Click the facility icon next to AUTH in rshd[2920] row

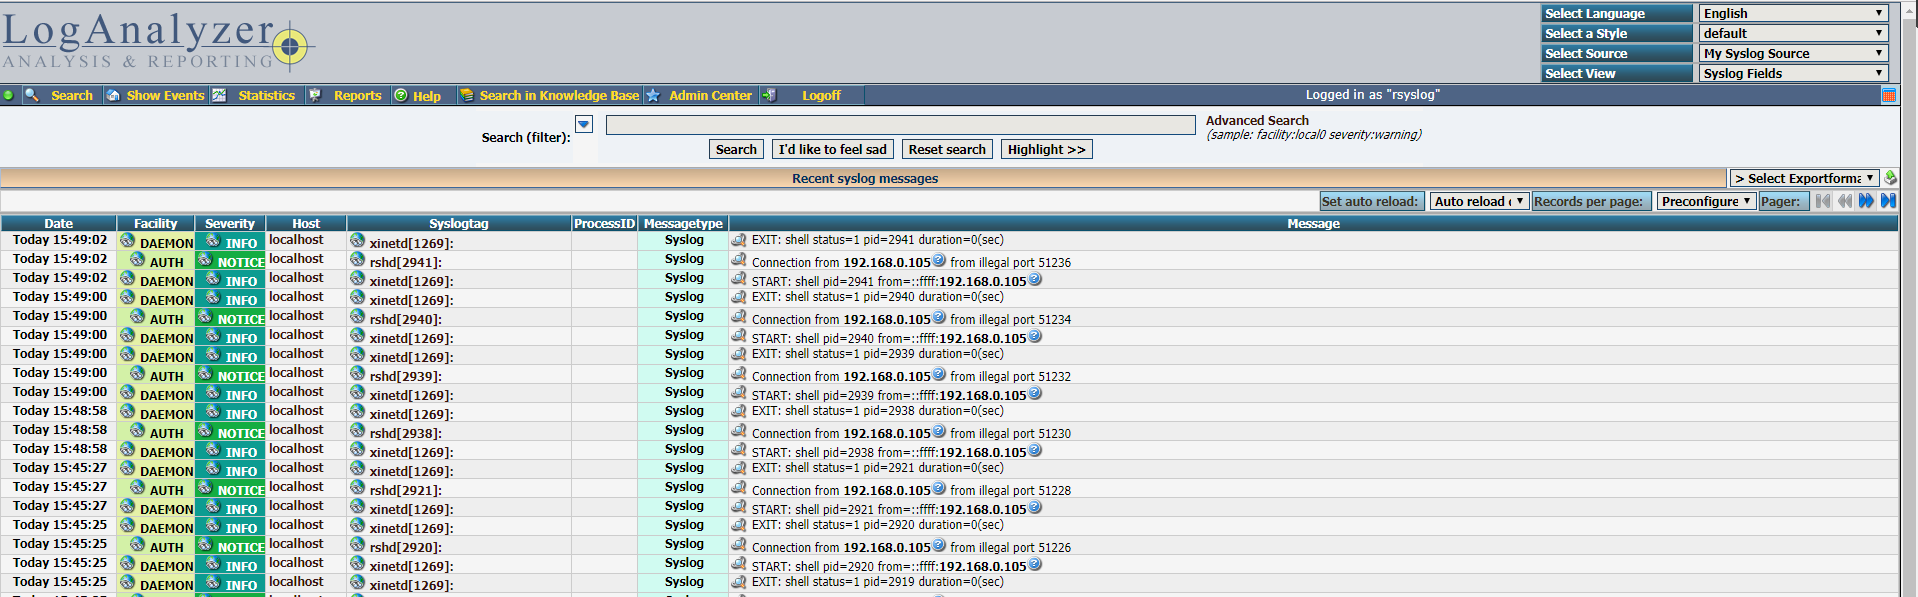click(x=137, y=545)
